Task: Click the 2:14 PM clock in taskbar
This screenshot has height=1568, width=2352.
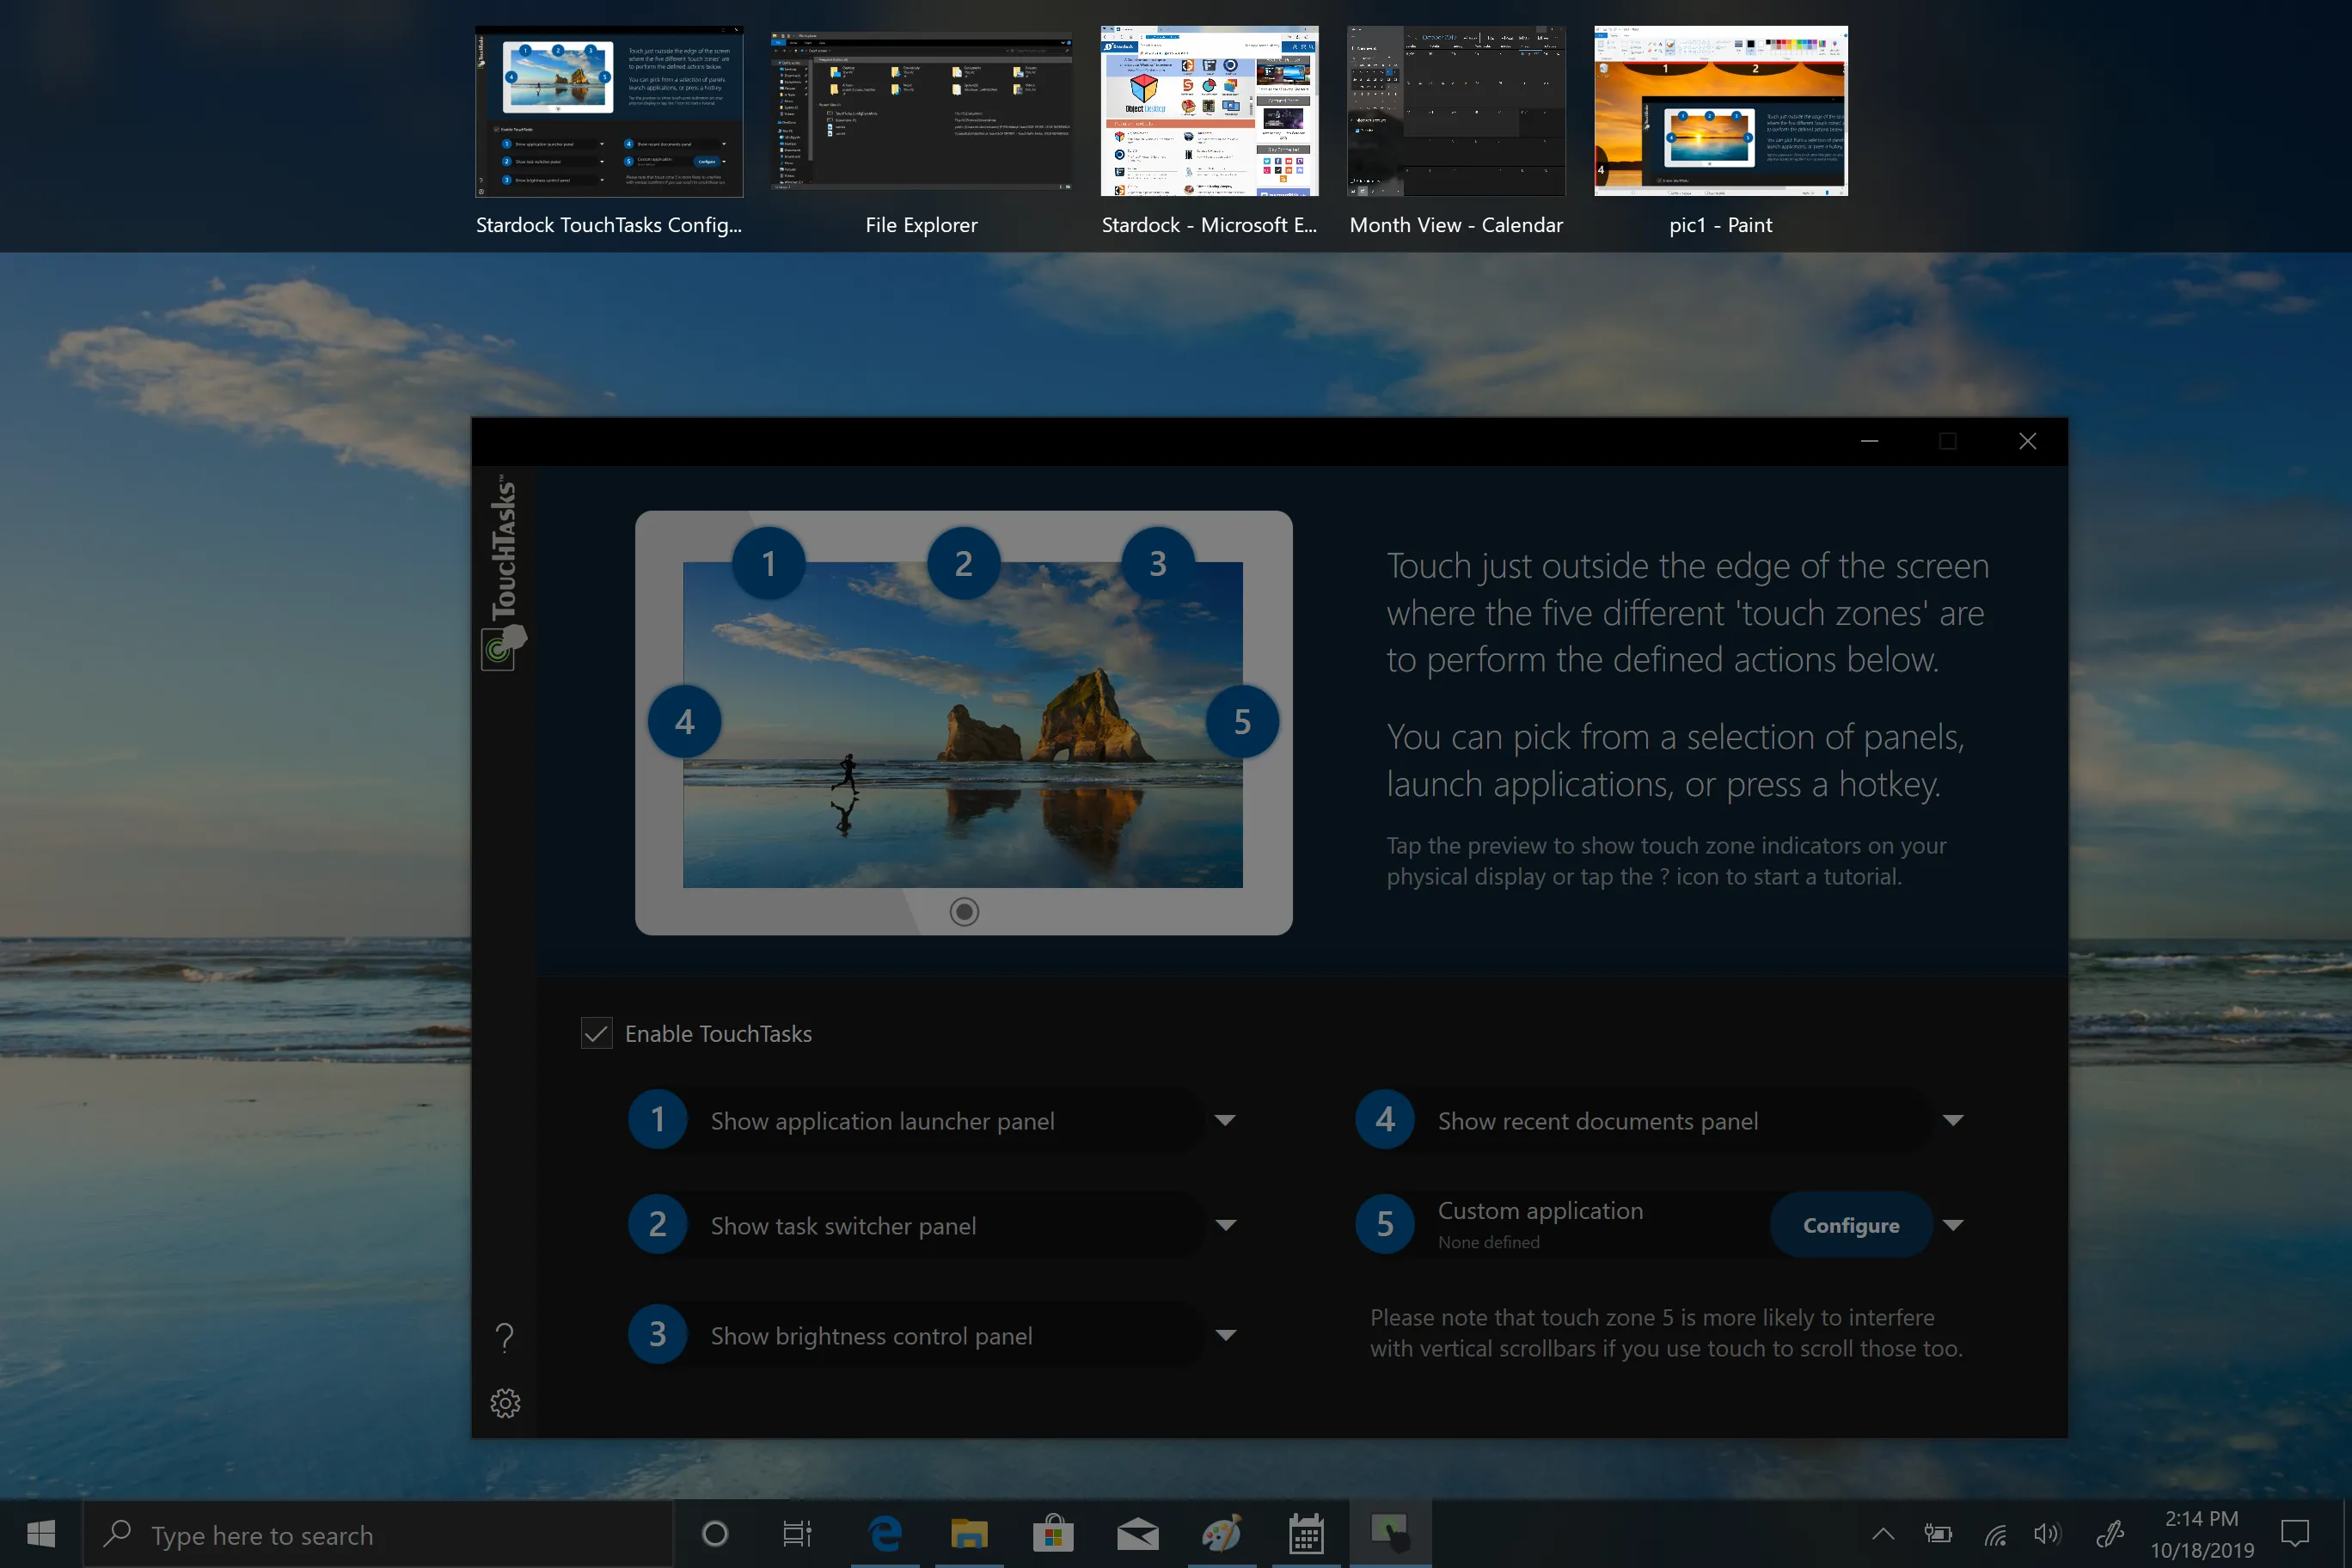Action: 2201,1518
